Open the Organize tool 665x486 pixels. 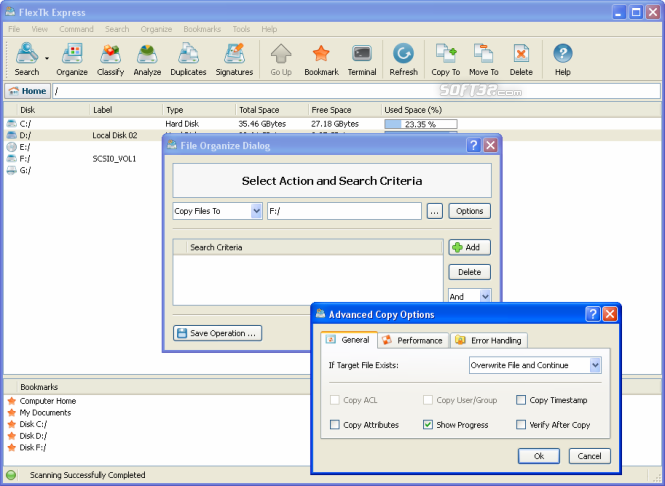(72, 59)
